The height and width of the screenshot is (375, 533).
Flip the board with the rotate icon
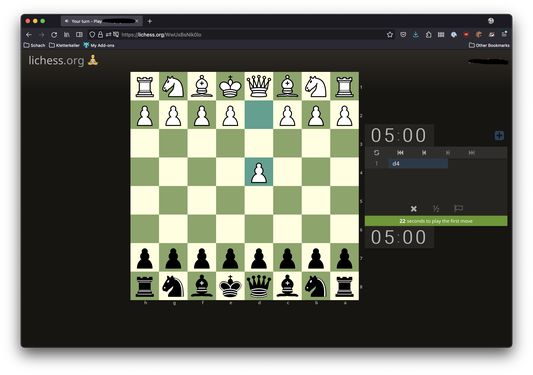376,153
